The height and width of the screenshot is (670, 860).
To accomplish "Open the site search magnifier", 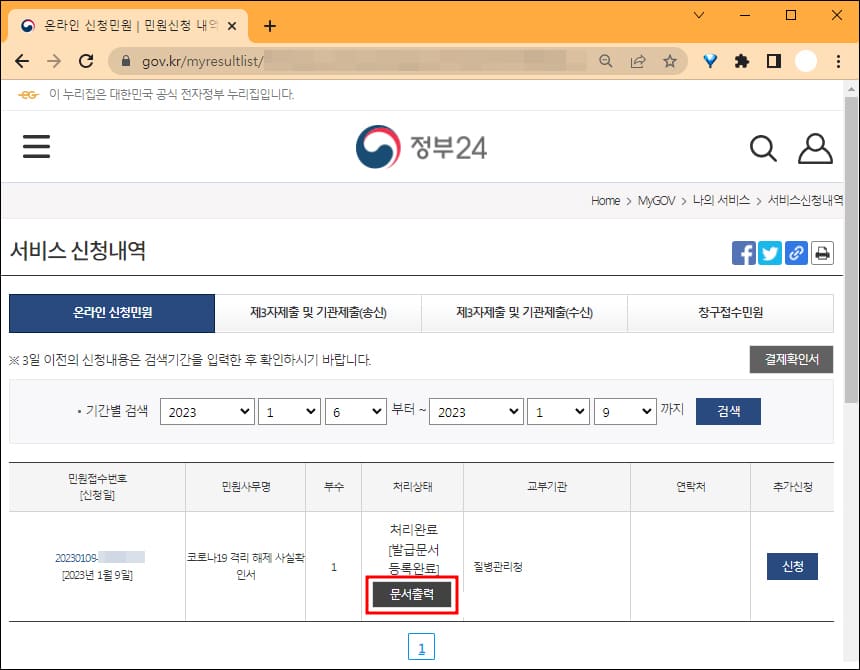I will (x=763, y=147).
